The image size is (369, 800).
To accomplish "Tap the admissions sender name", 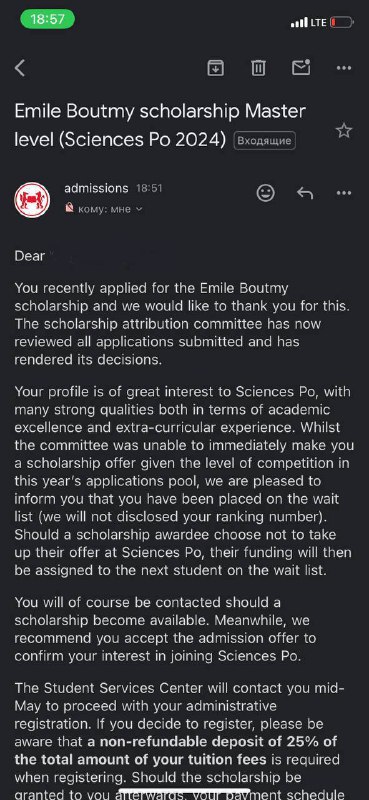I will (96, 188).
